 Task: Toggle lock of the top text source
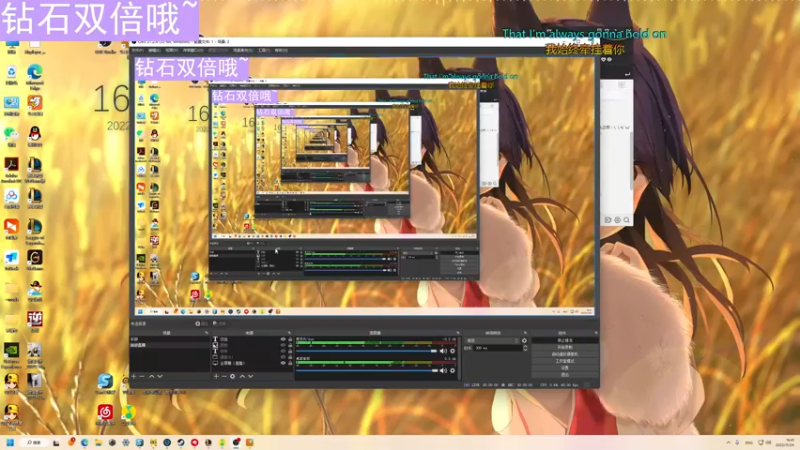click(290, 339)
